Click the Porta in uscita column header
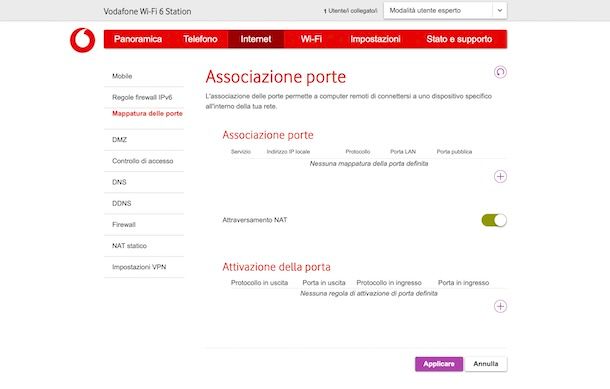The image size is (610, 389). (x=324, y=283)
